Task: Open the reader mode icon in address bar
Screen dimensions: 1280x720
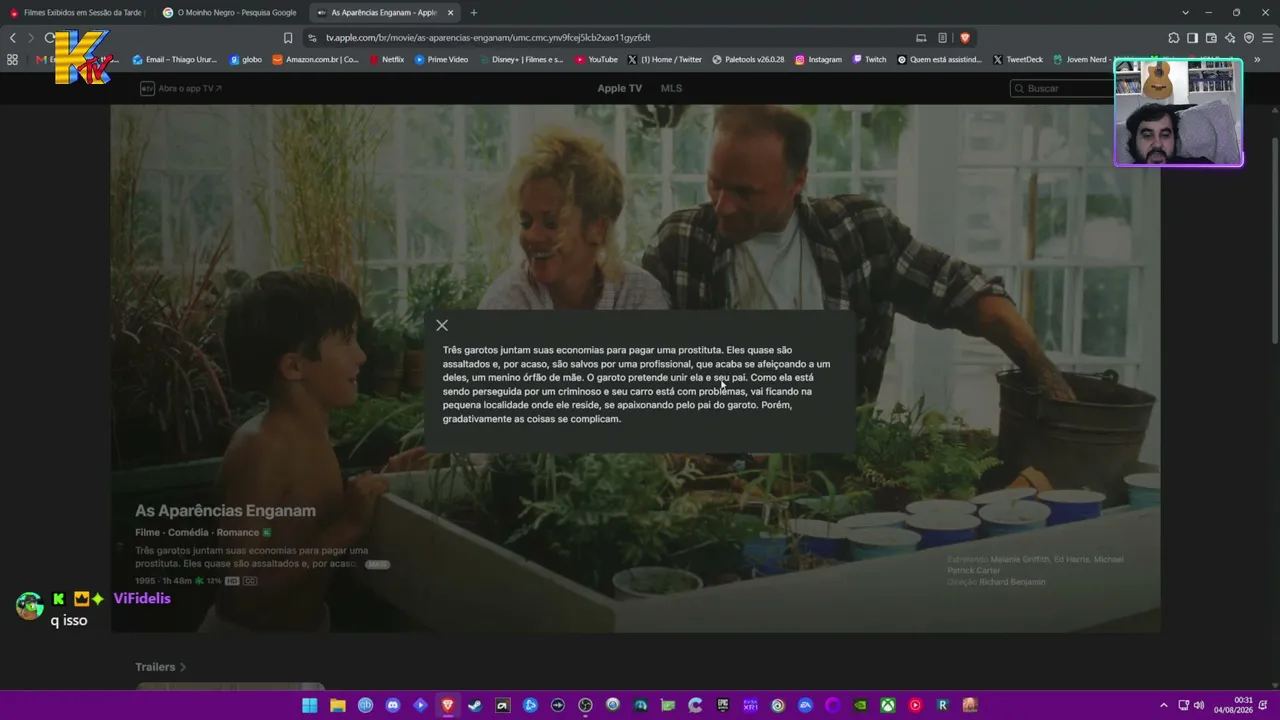Action: click(942, 38)
